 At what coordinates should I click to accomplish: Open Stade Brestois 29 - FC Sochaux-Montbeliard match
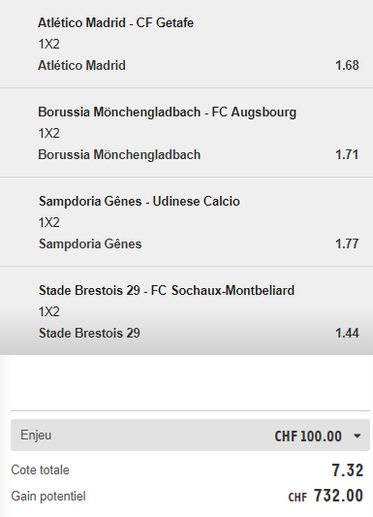(x=167, y=290)
